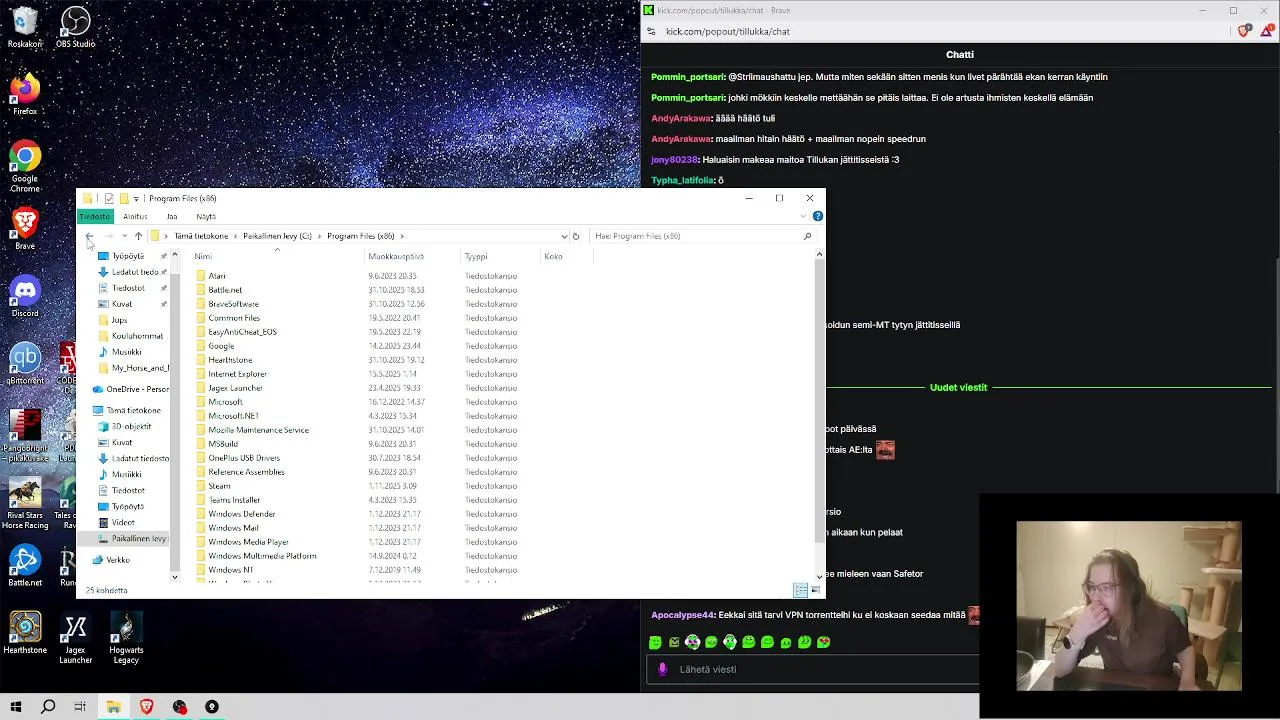Screen dimensions: 1280x720
Task: Switch Explorer to large icons view
Action: [x=815, y=590]
